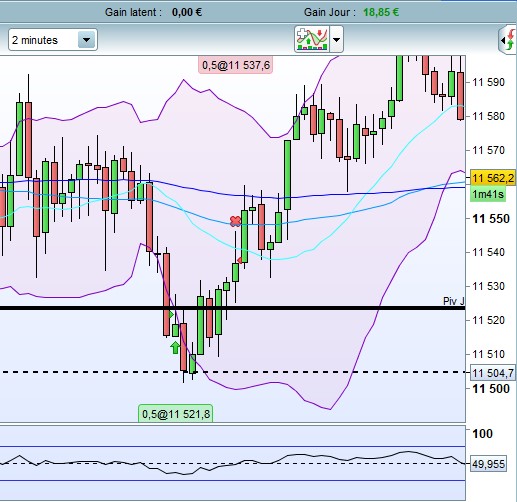
Task: Expand the indicator button dropdown arrow
Action: 336,40
